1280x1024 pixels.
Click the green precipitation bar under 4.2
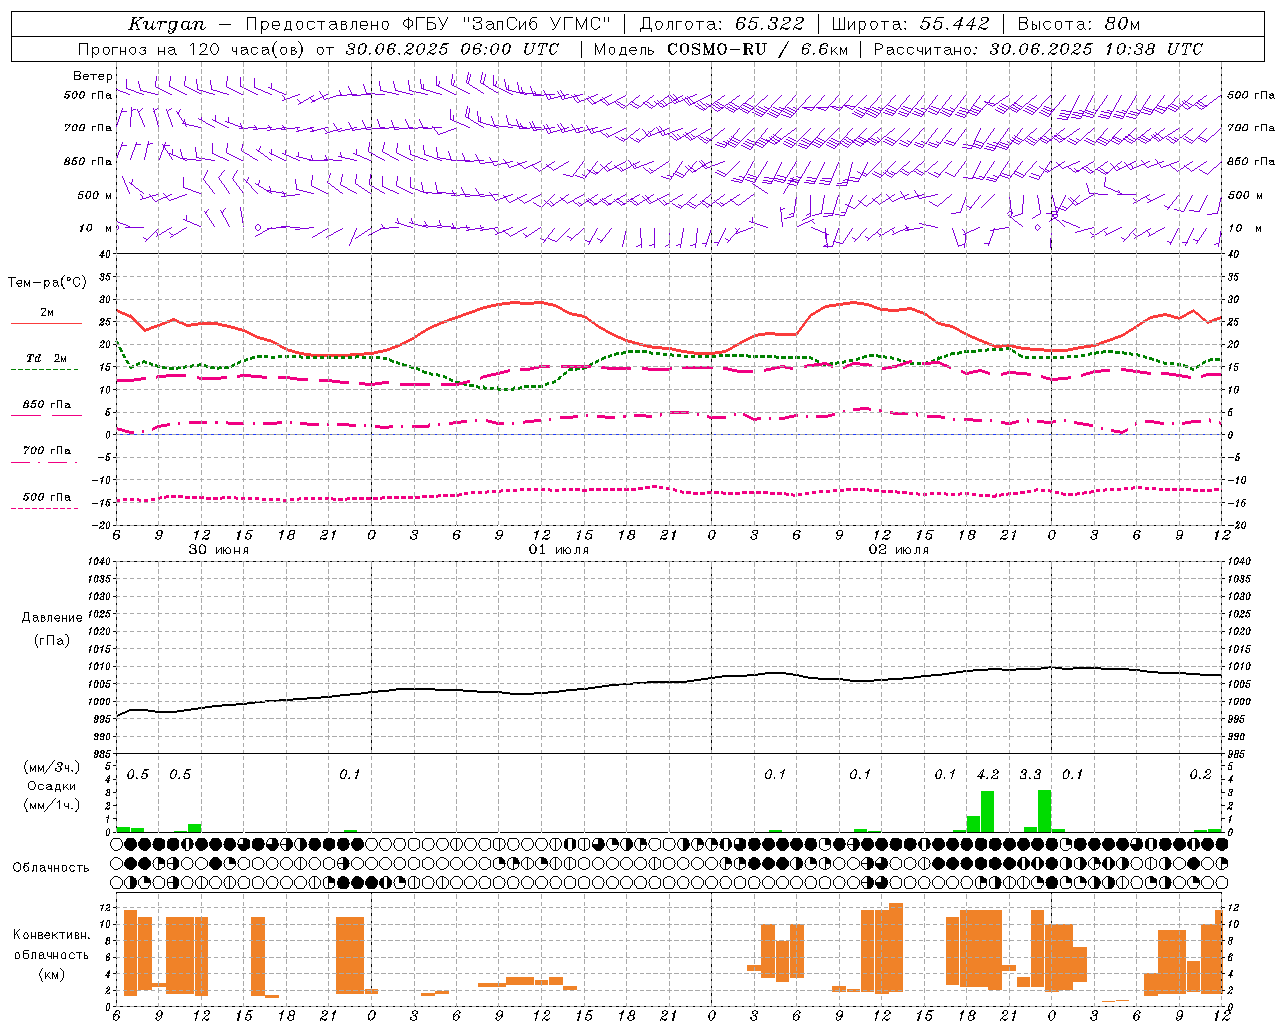(x=987, y=811)
